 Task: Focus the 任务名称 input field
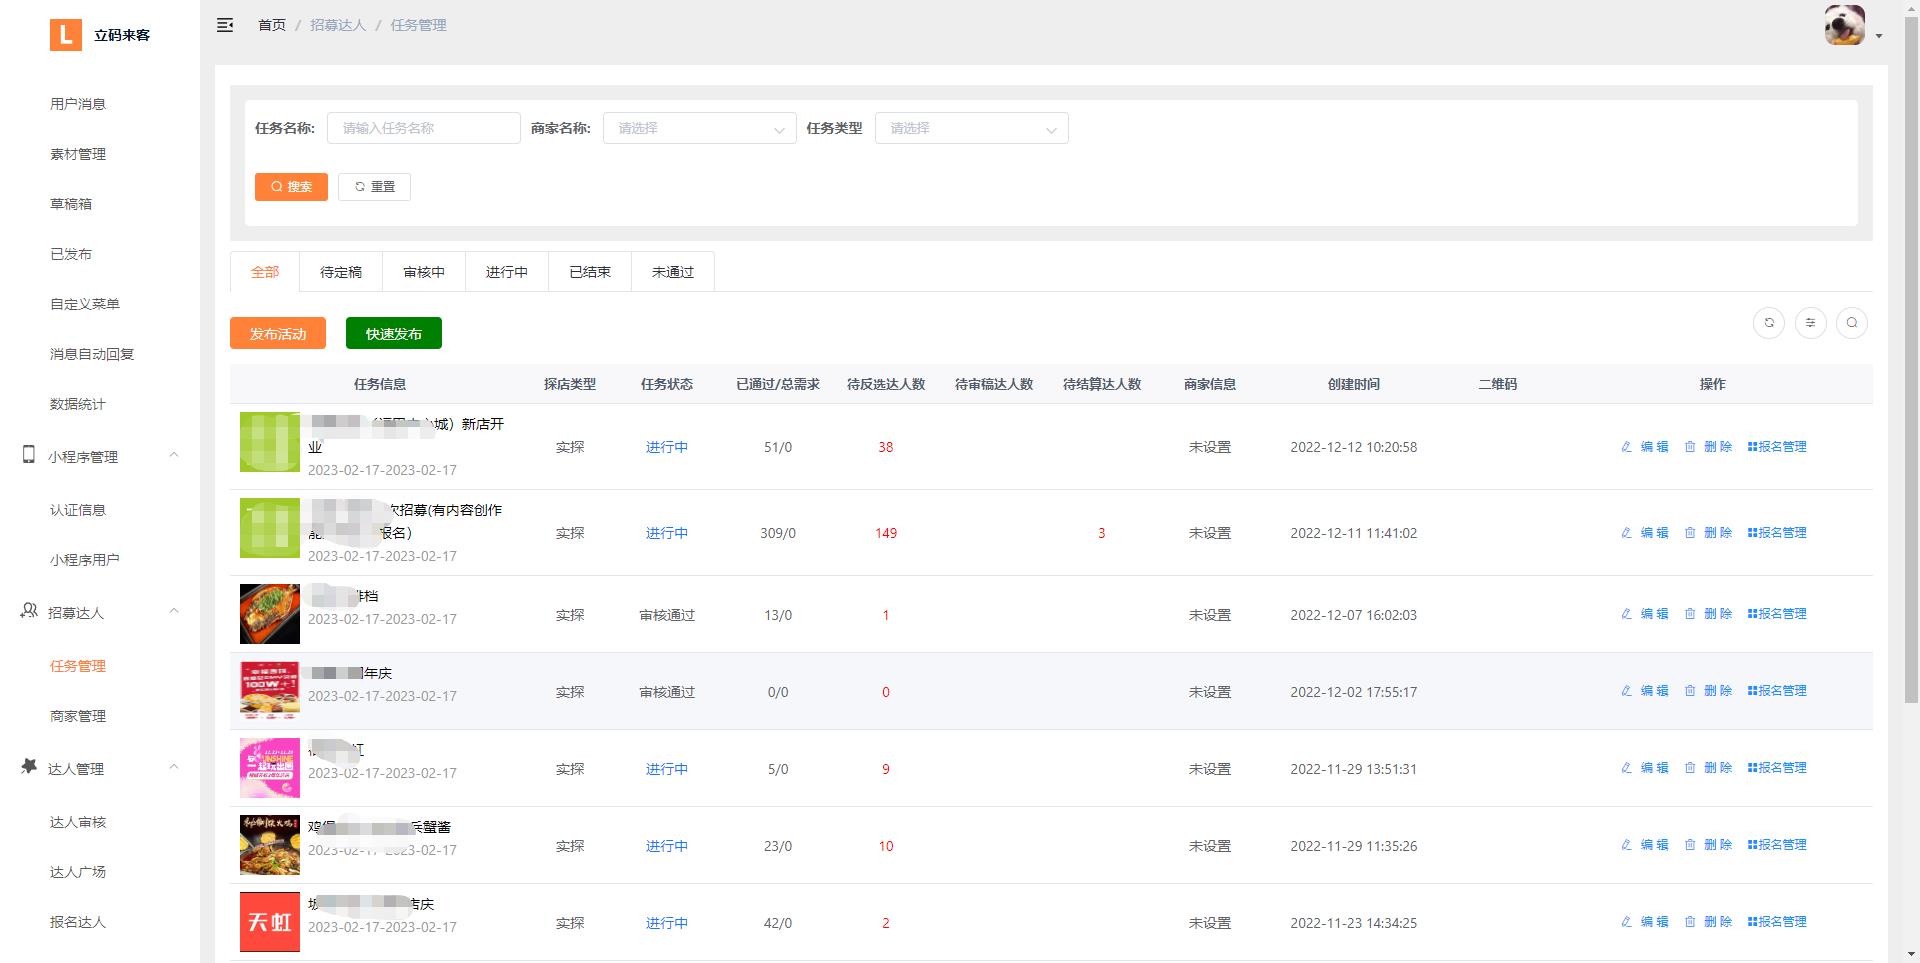coord(424,128)
